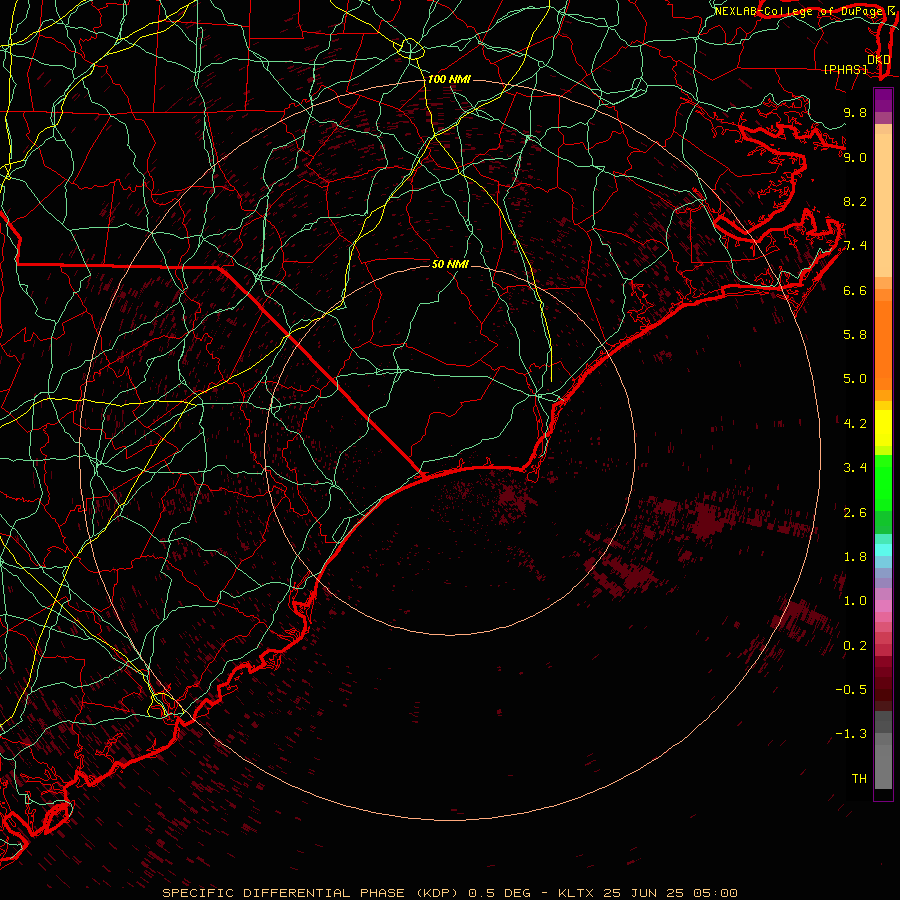The image size is (900, 900).
Task: Click the 5.0 value on the color scale
Action: (x=855, y=379)
